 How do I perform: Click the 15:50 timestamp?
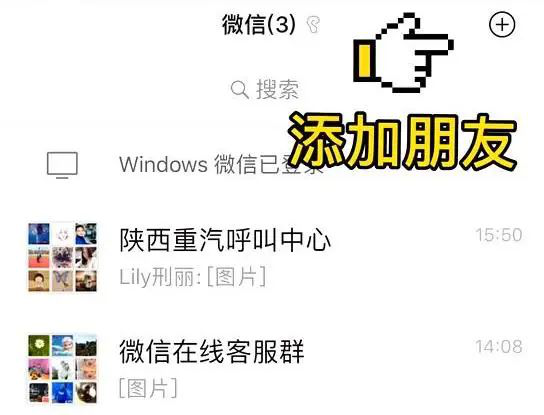point(499,235)
